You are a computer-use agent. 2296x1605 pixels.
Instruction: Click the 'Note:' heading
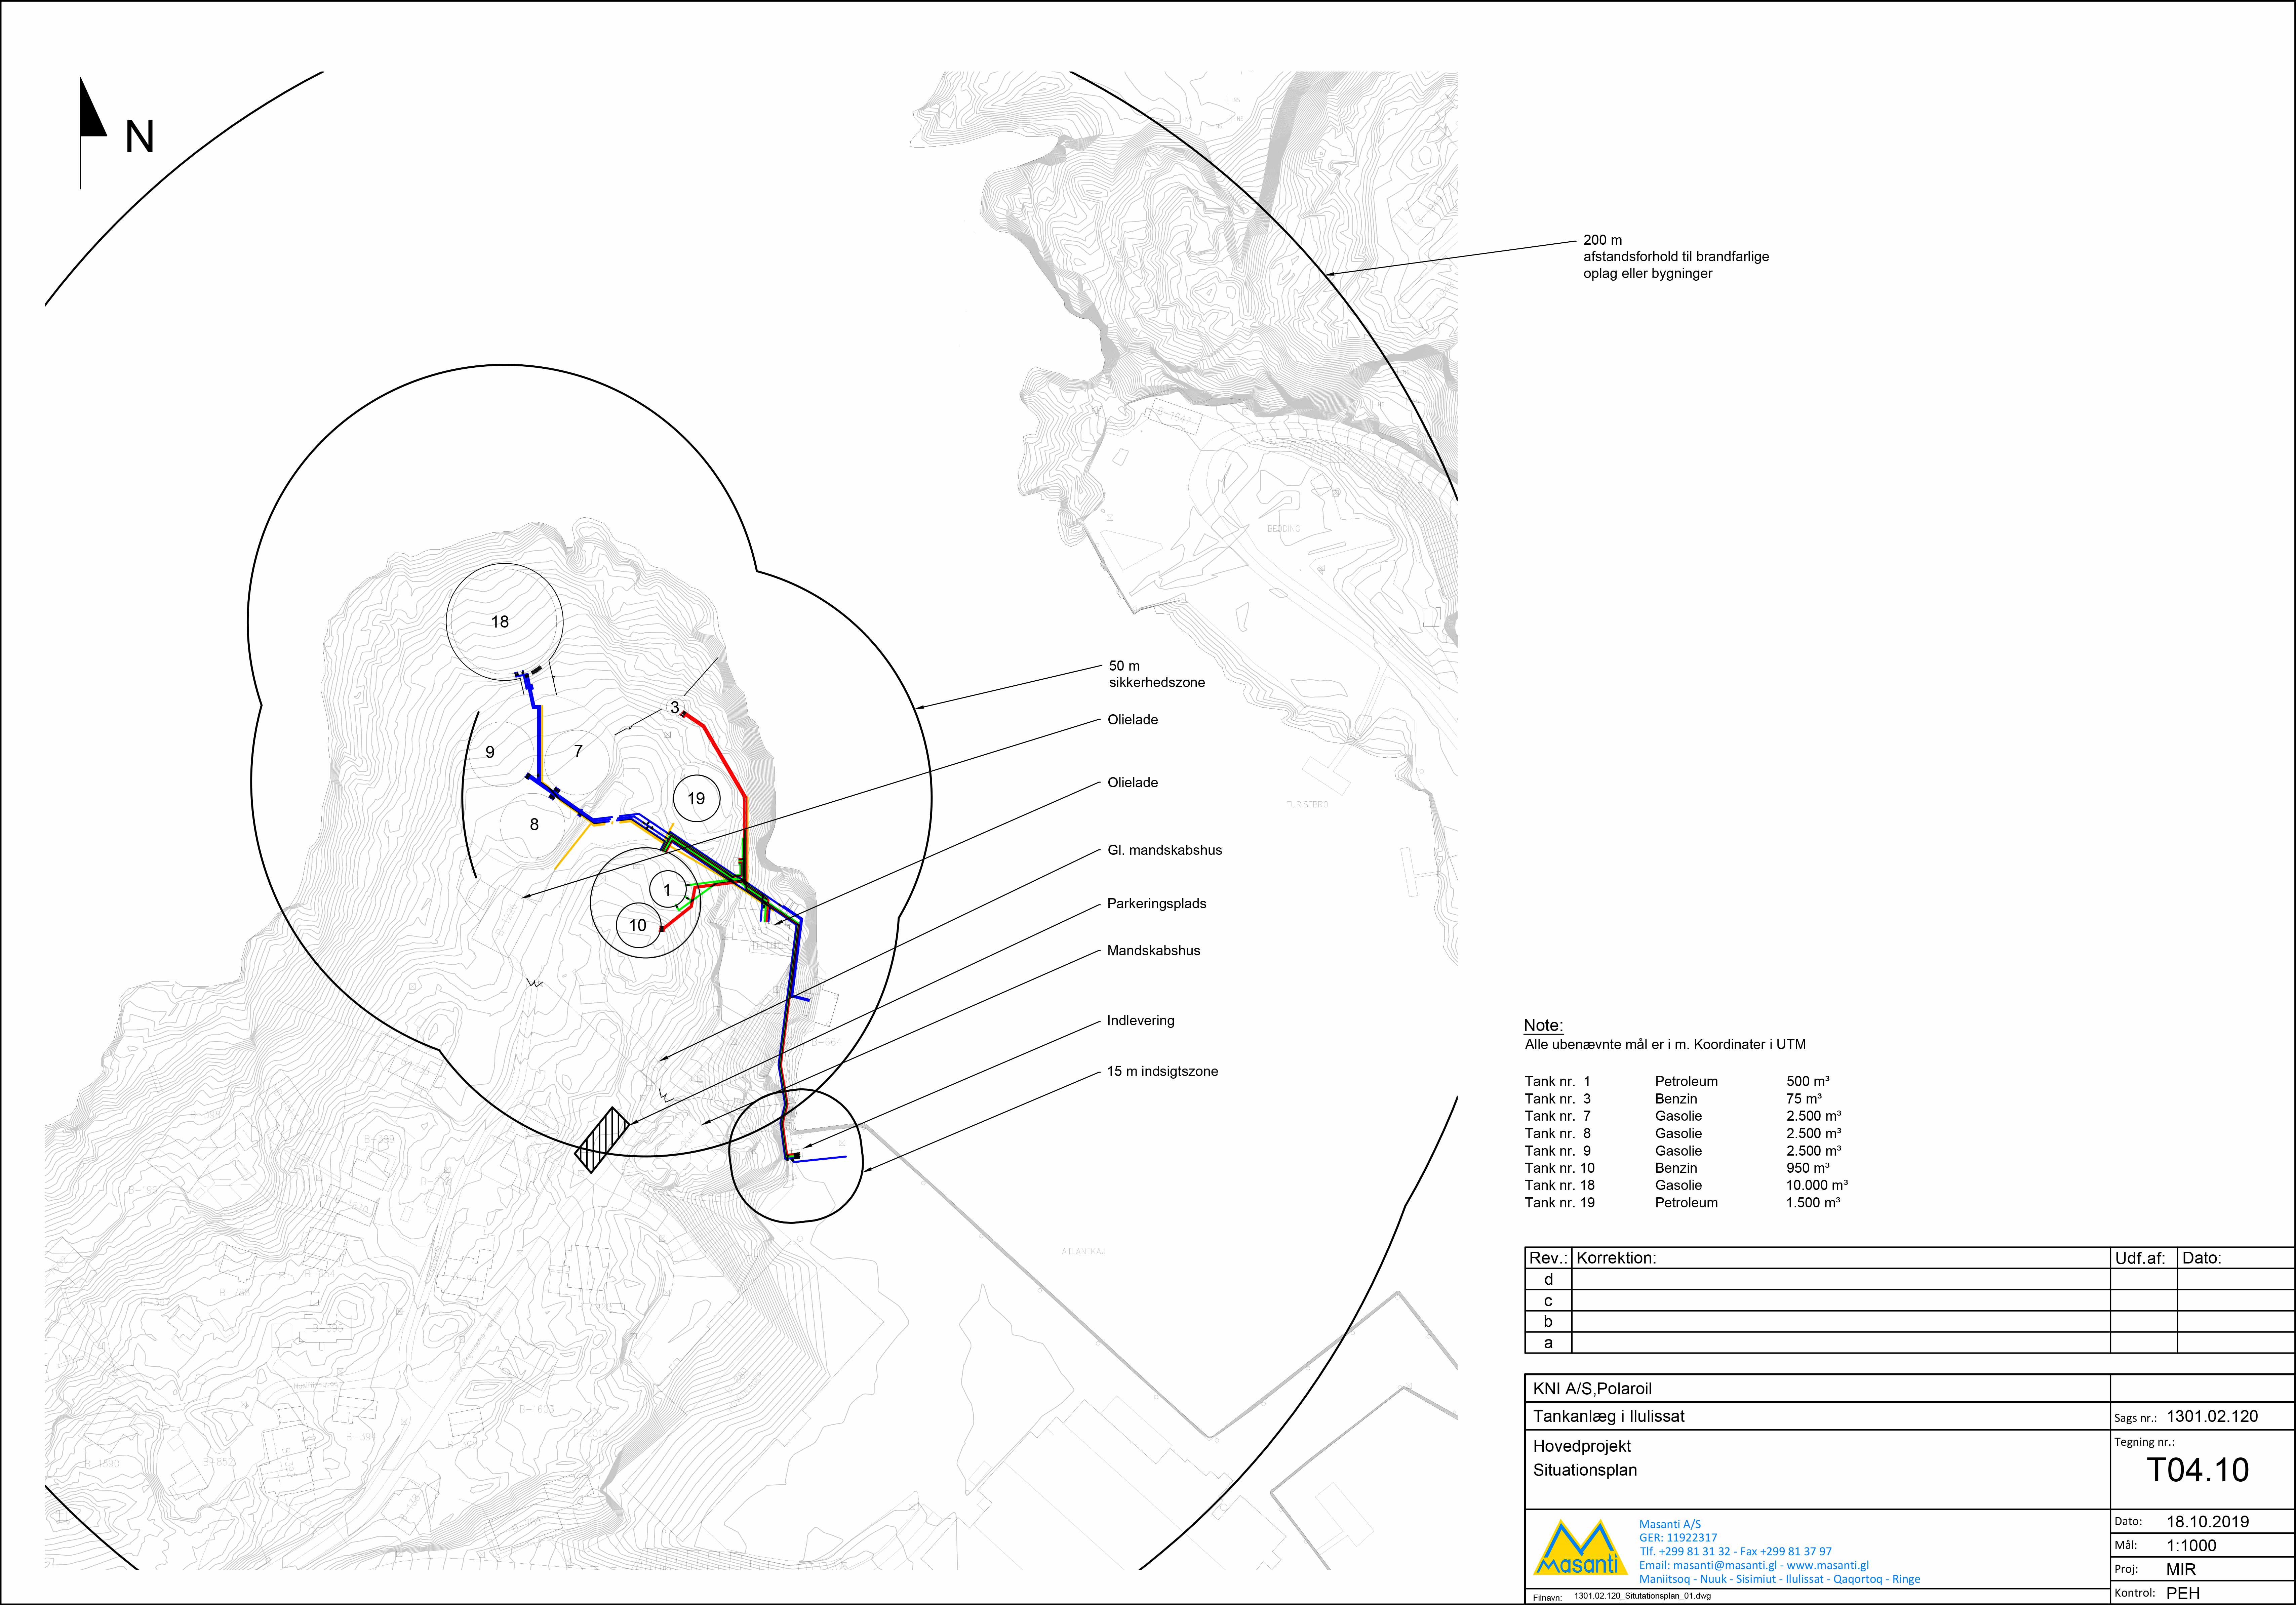tap(1543, 1025)
